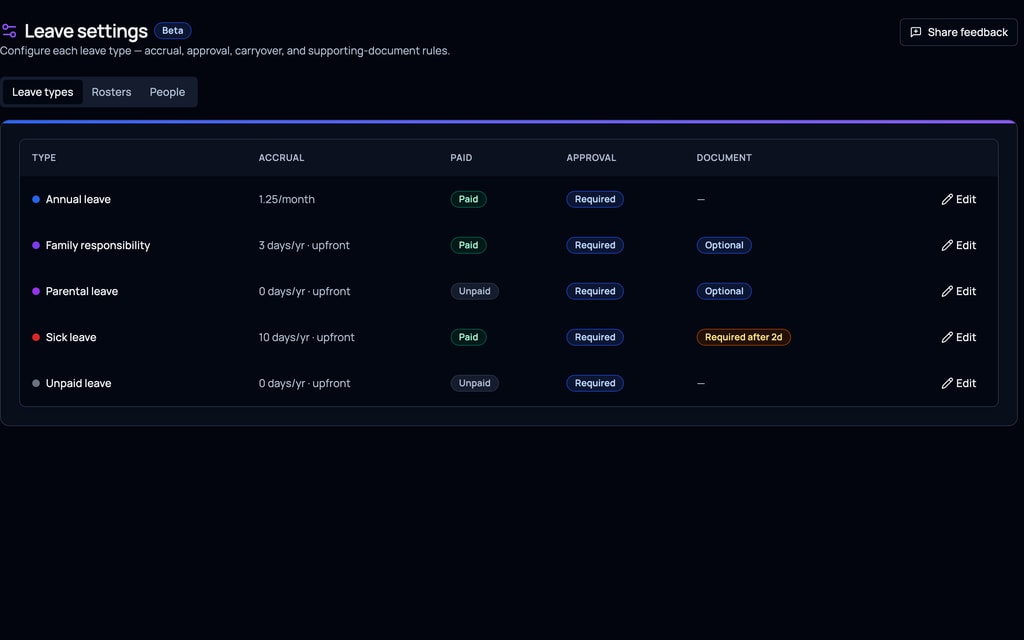Viewport: 1024px width, 640px height.
Task: Click the Type column header
Action: click(x=44, y=157)
